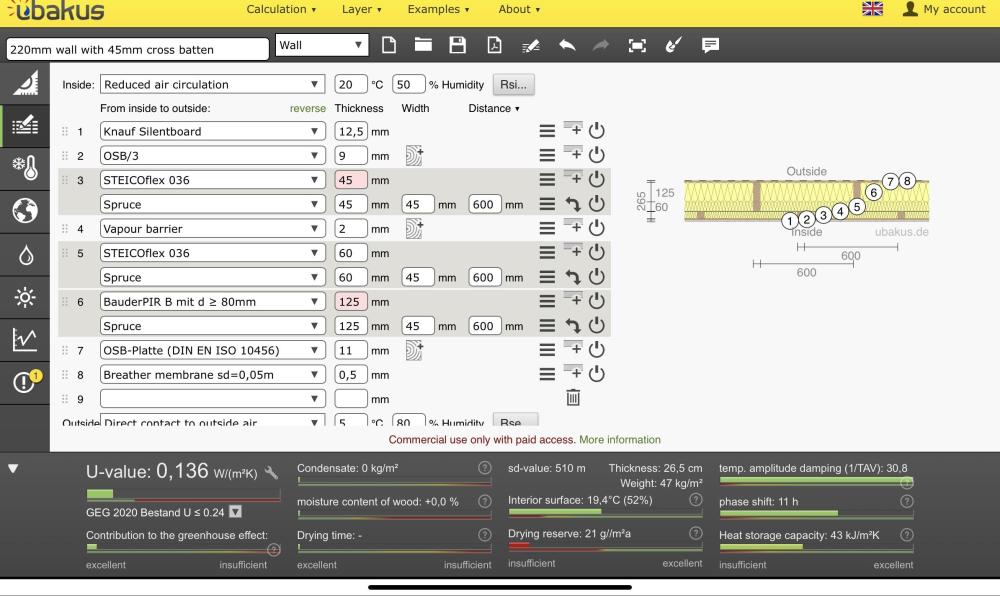The height and width of the screenshot is (596, 1000).
Task: Undo the last change
Action: coord(567,45)
